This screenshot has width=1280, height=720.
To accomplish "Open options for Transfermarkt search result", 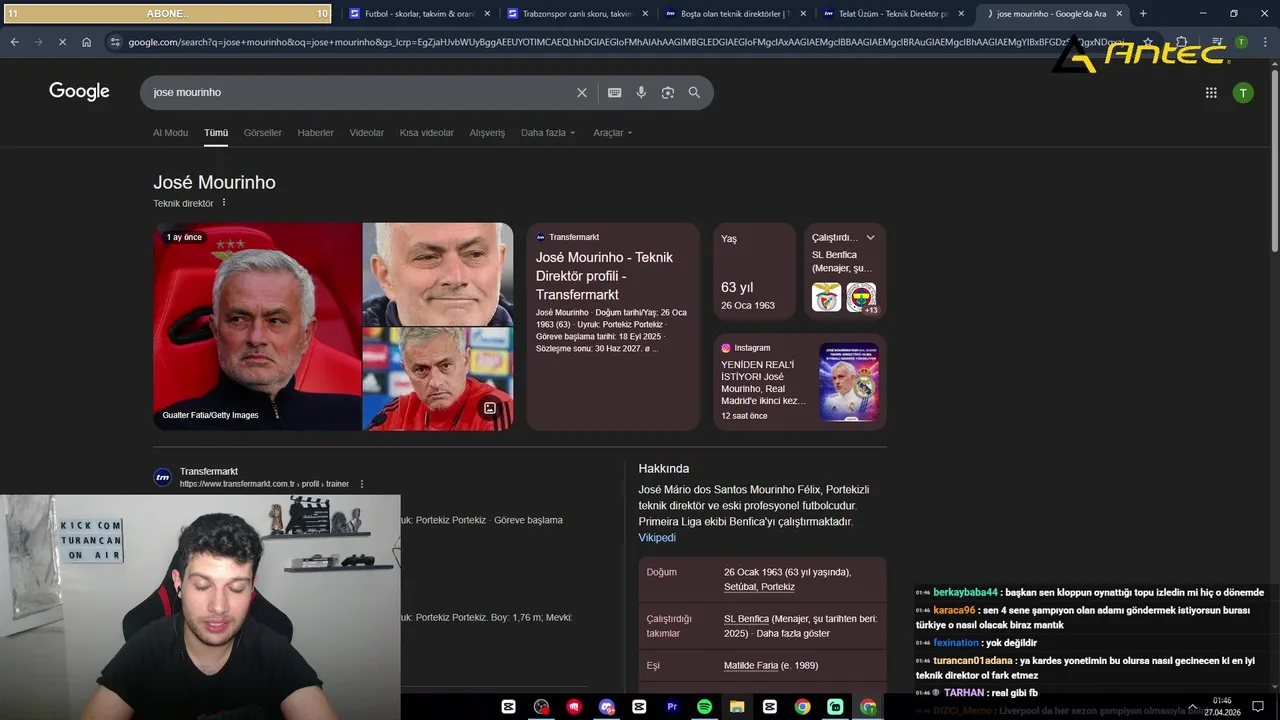I will coord(362,484).
